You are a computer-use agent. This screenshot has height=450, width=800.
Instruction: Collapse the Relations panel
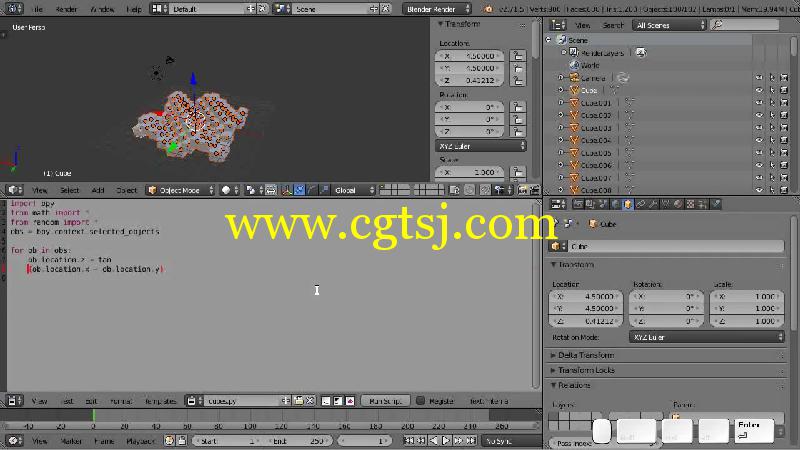pos(570,385)
